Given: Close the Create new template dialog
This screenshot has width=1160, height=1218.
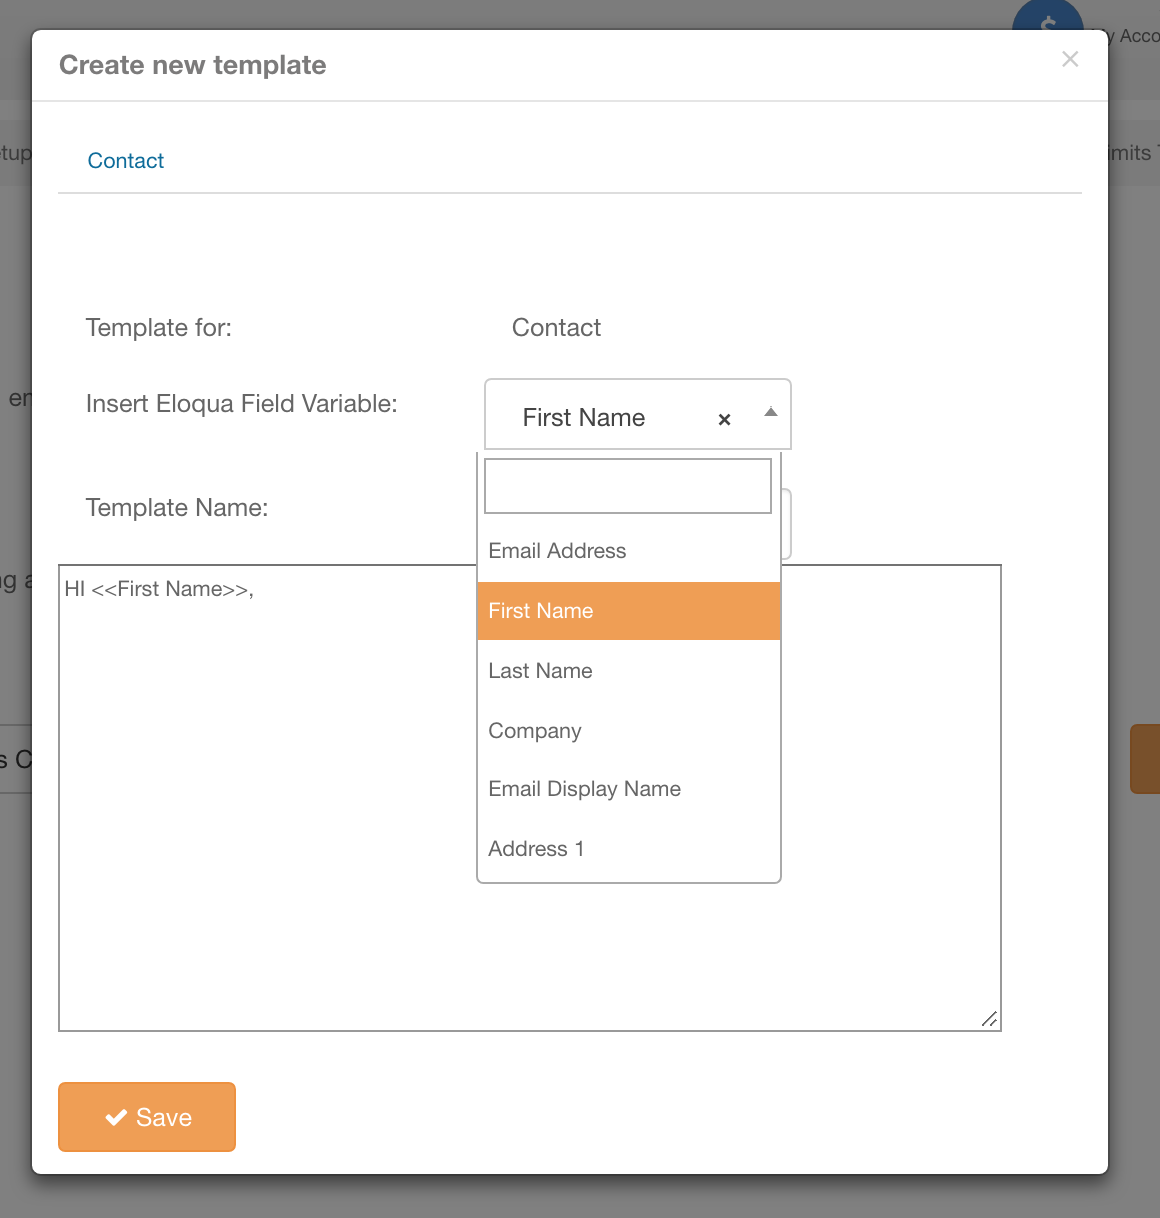Looking at the screenshot, I should (1070, 59).
